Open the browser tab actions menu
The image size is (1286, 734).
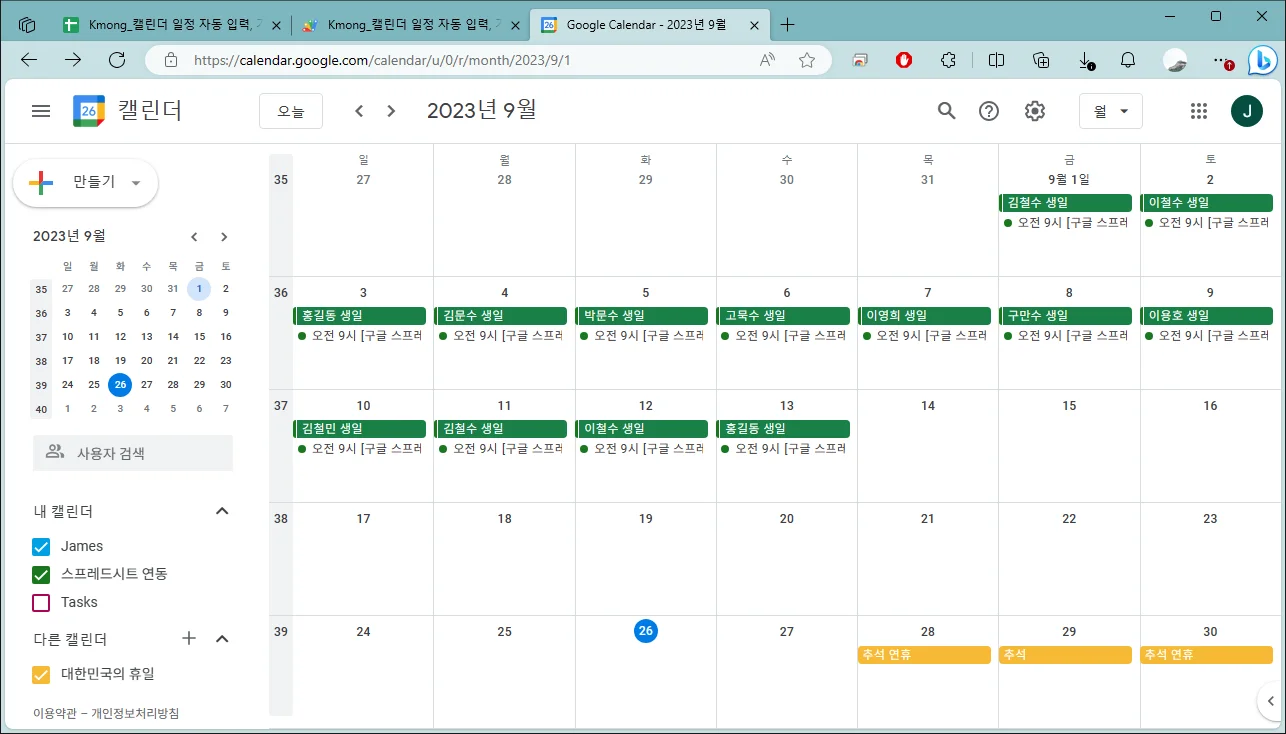click(28, 24)
